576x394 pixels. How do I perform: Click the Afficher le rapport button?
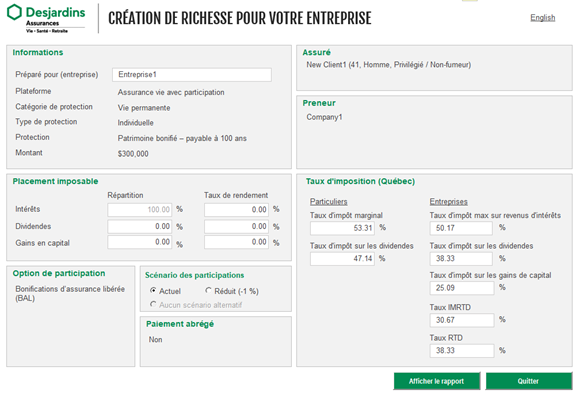pos(436,381)
